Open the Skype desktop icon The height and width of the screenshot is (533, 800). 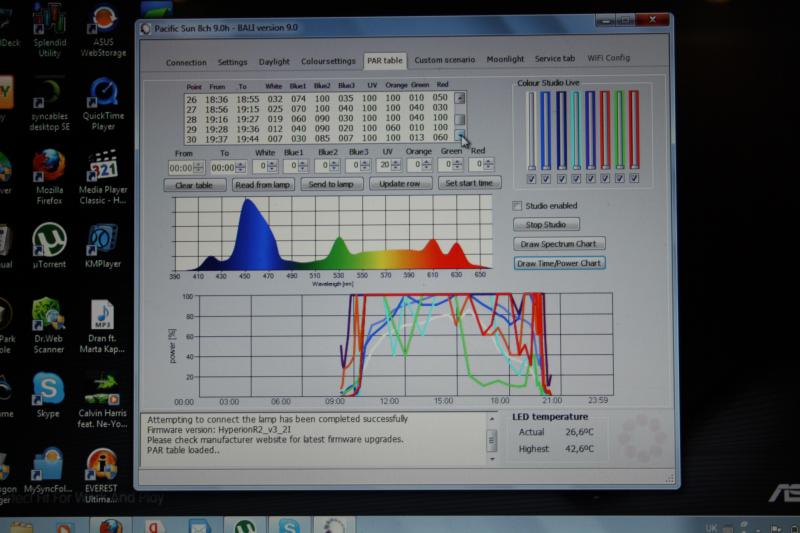point(47,389)
